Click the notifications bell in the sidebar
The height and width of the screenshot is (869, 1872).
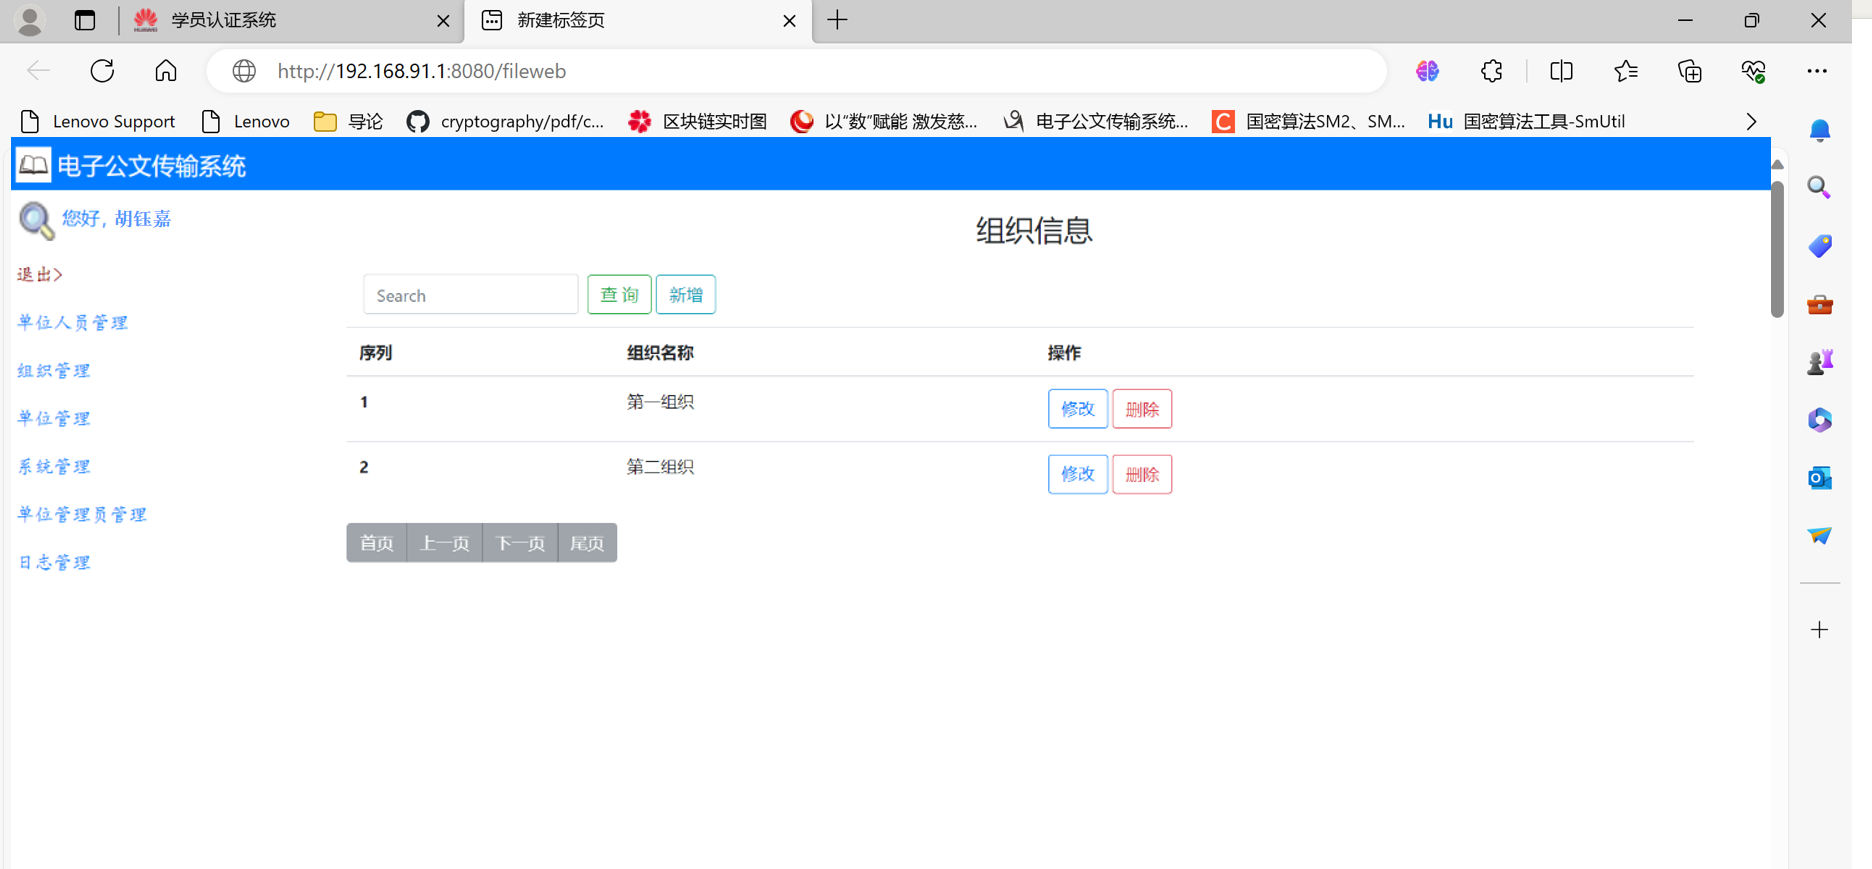click(x=1820, y=130)
